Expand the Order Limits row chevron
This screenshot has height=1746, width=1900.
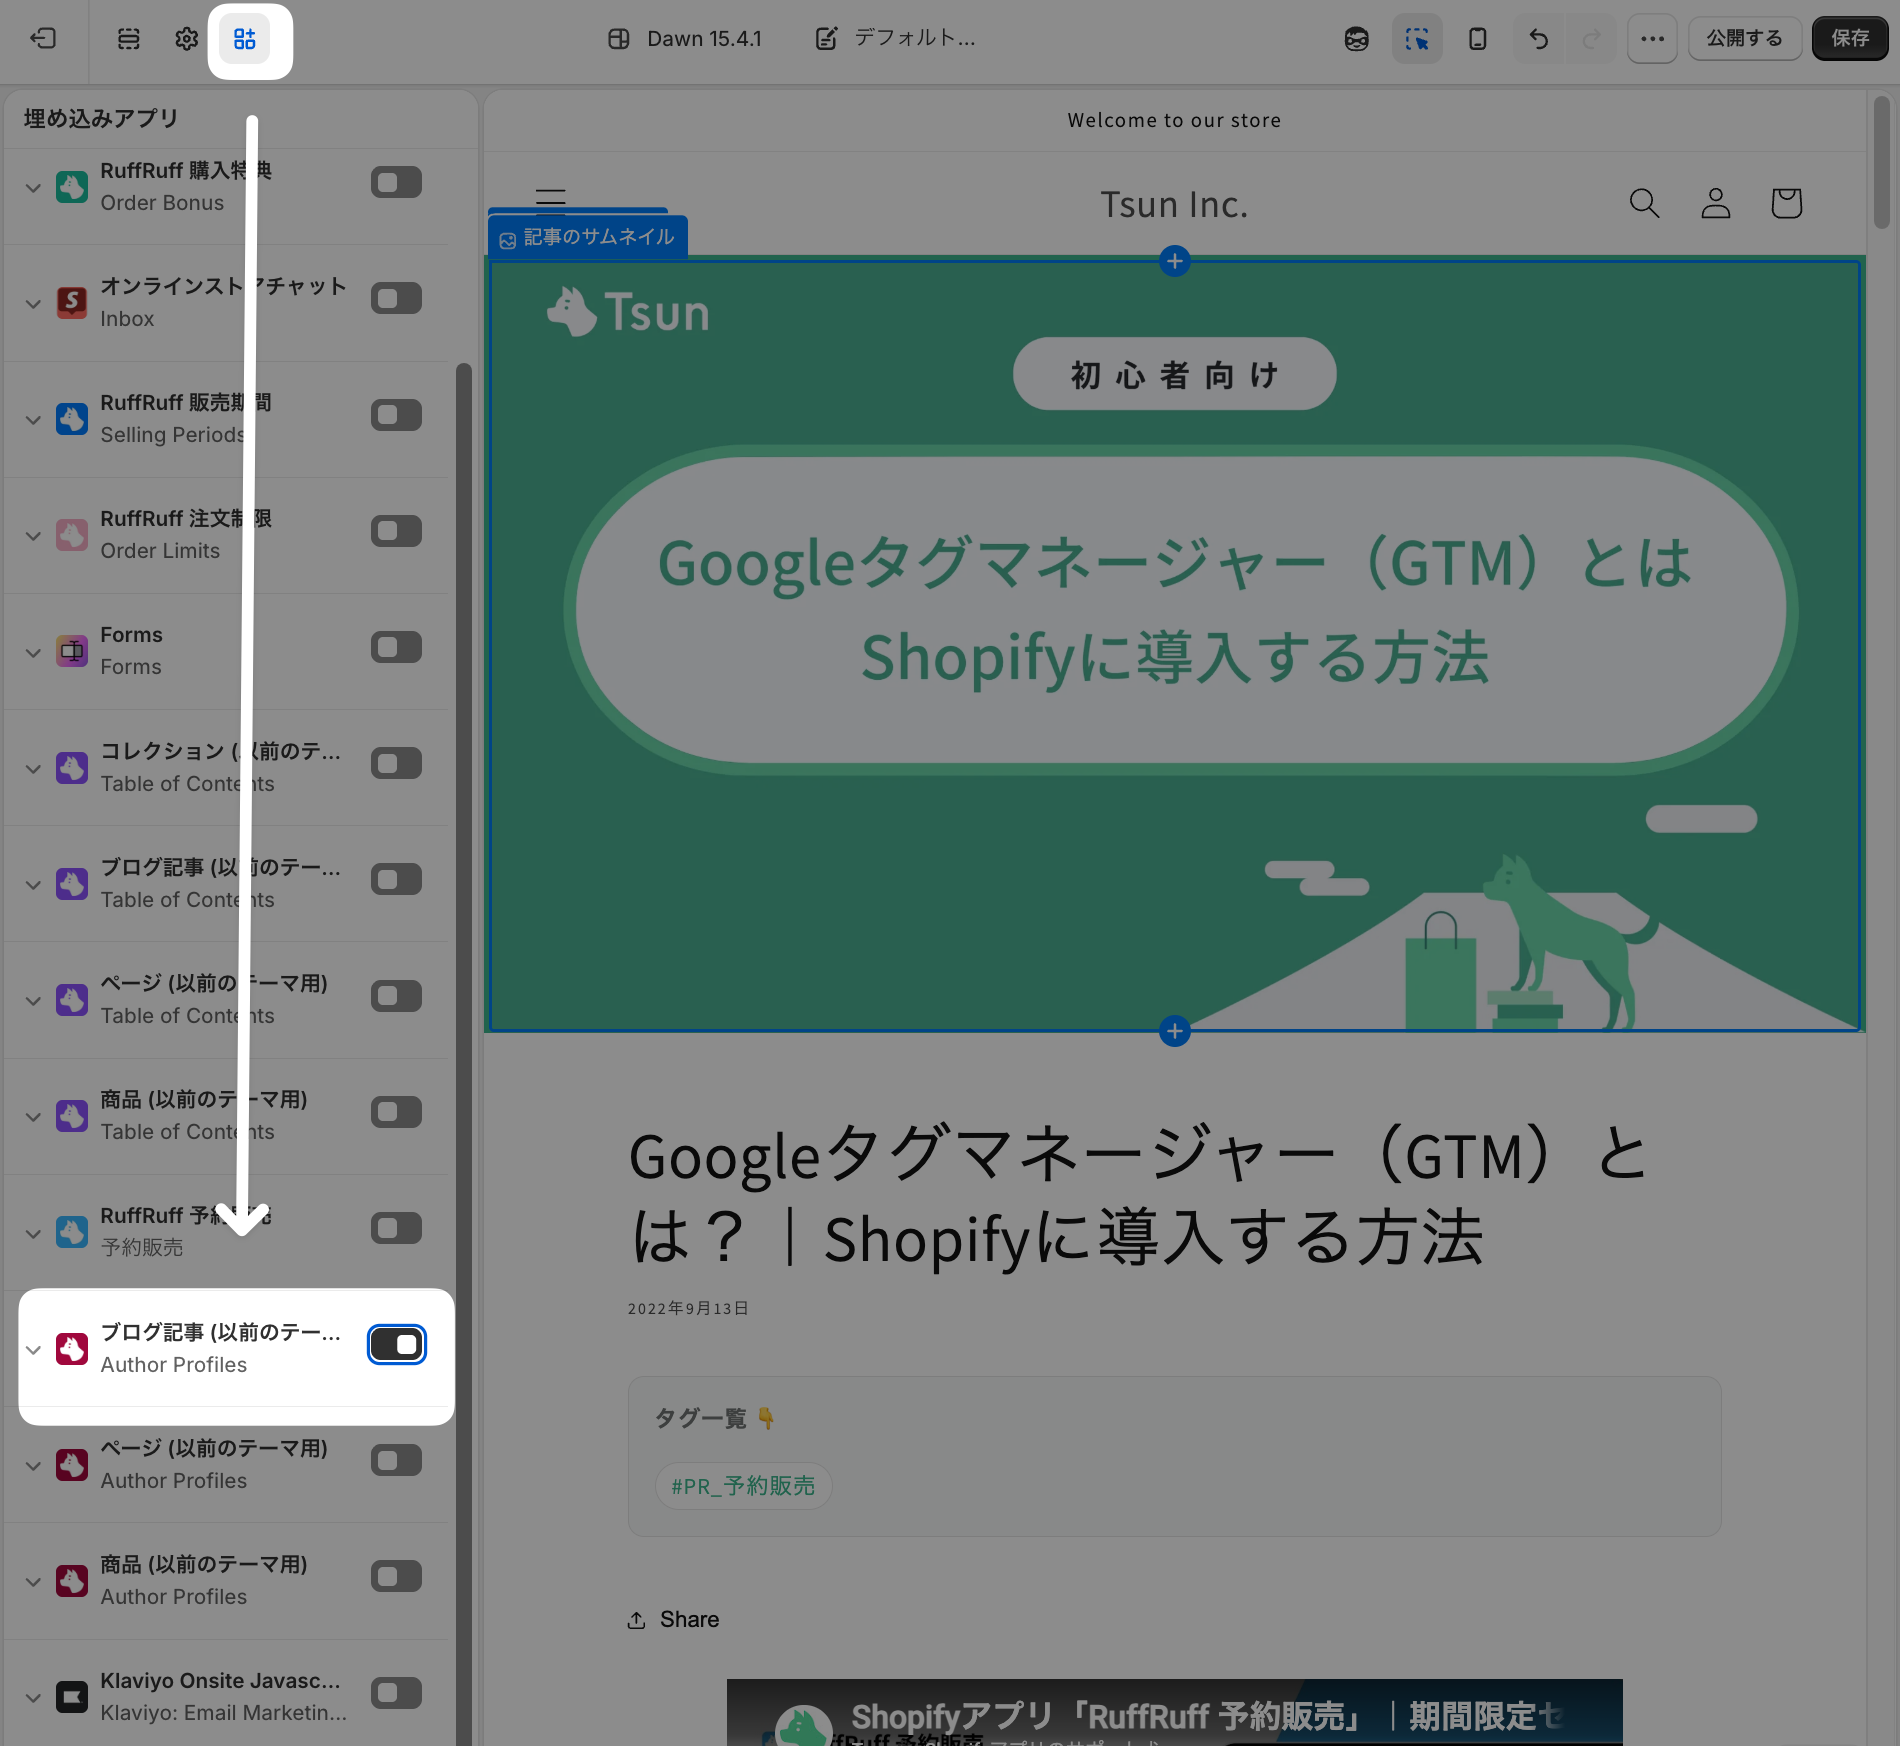tap(33, 536)
